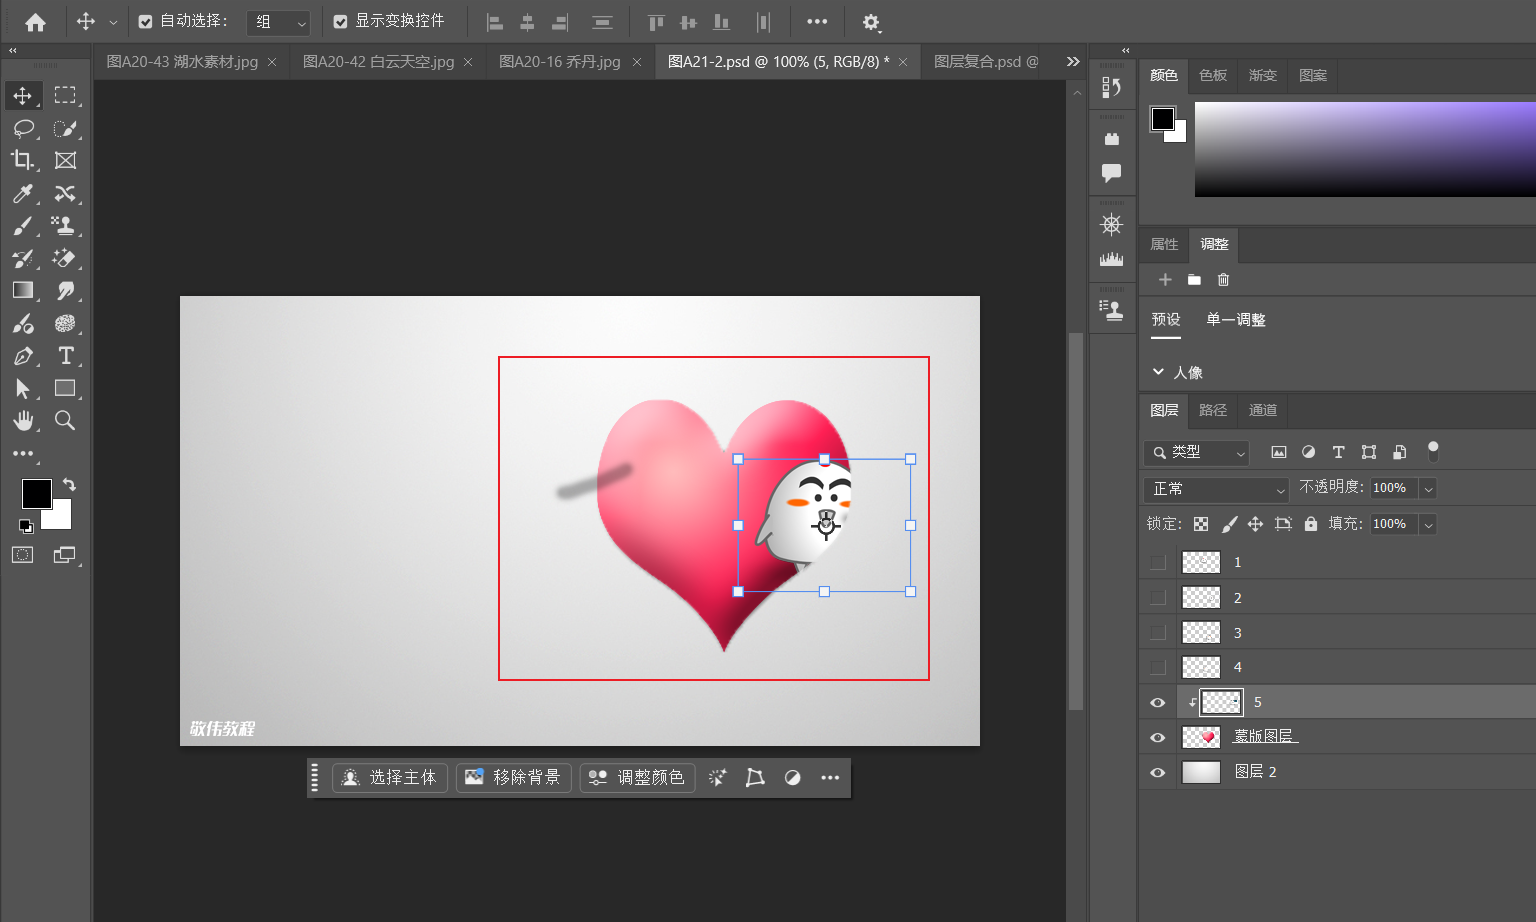Image resolution: width=1536 pixels, height=922 pixels.
Task: Open the 通道 panel tab
Action: tap(1263, 410)
